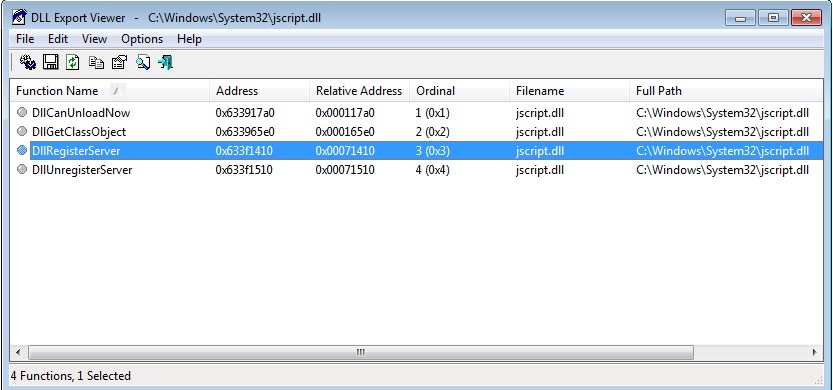The height and width of the screenshot is (390, 833).
Task: Click the horizontal scrollbar right arrow
Action: (814, 352)
